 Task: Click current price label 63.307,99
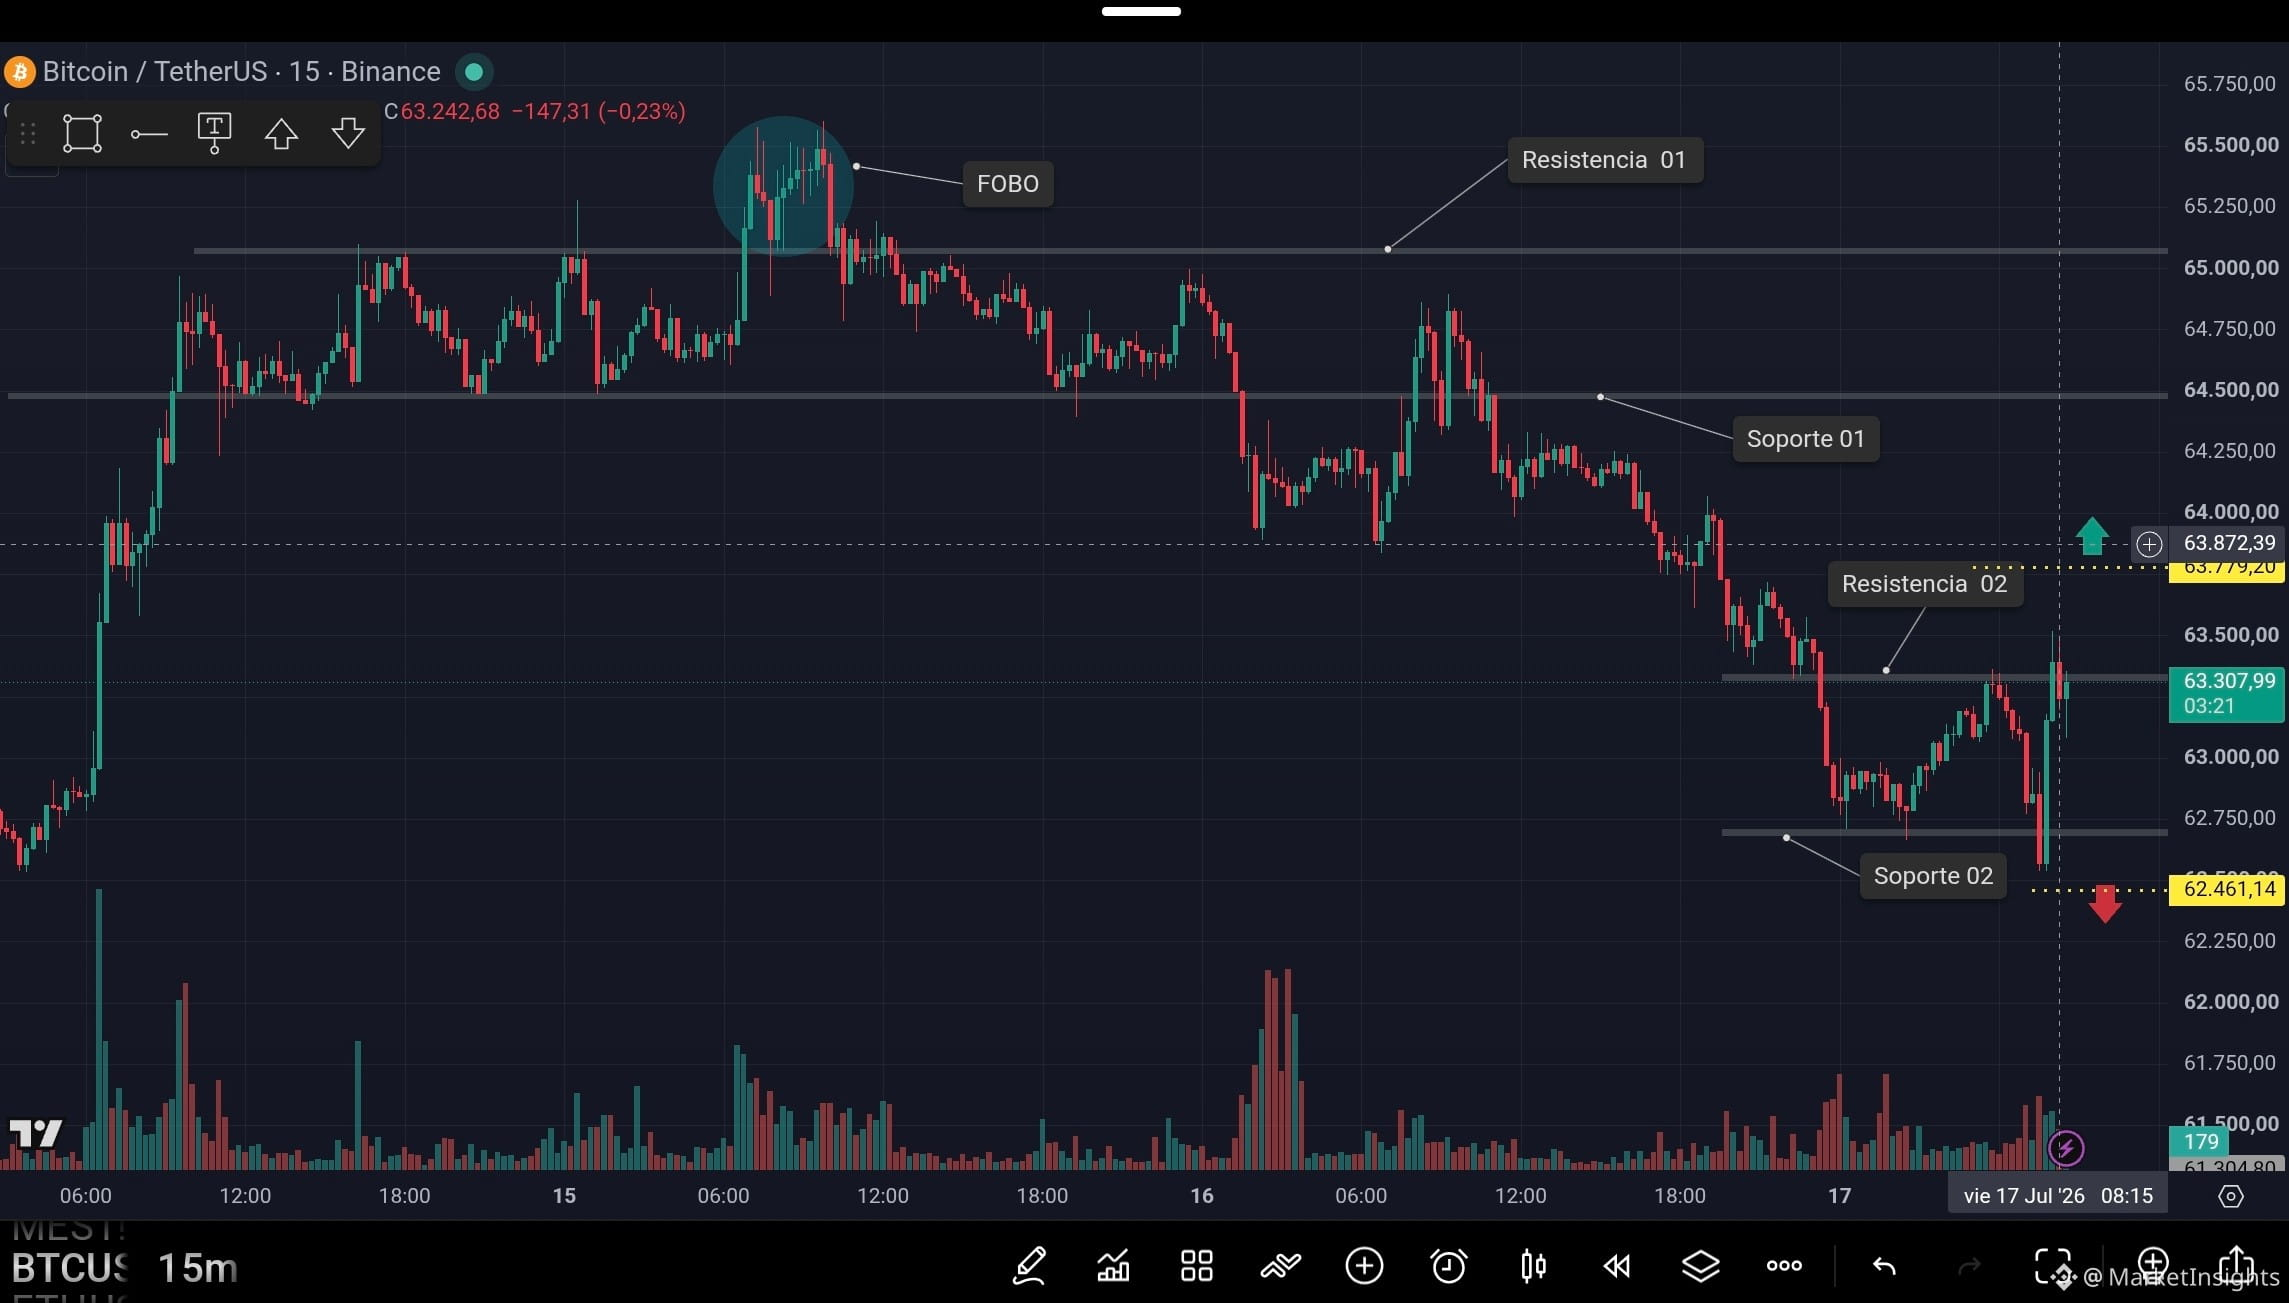click(x=2227, y=694)
